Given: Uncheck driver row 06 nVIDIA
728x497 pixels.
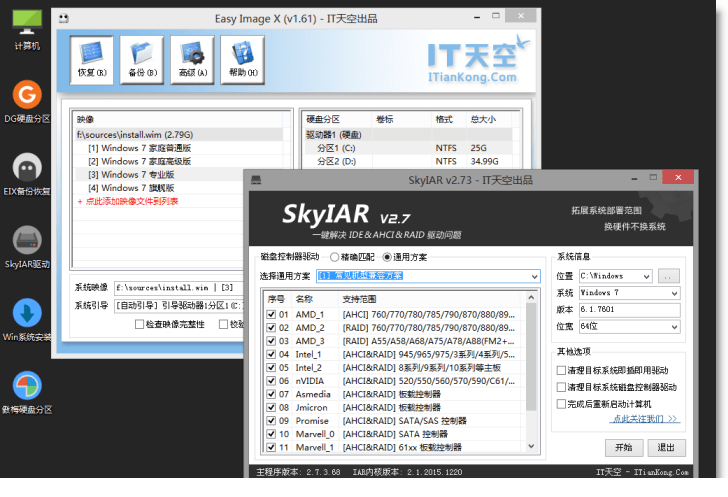Looking at the screenshot, I should pyautogui.click(x=271, y=381).
